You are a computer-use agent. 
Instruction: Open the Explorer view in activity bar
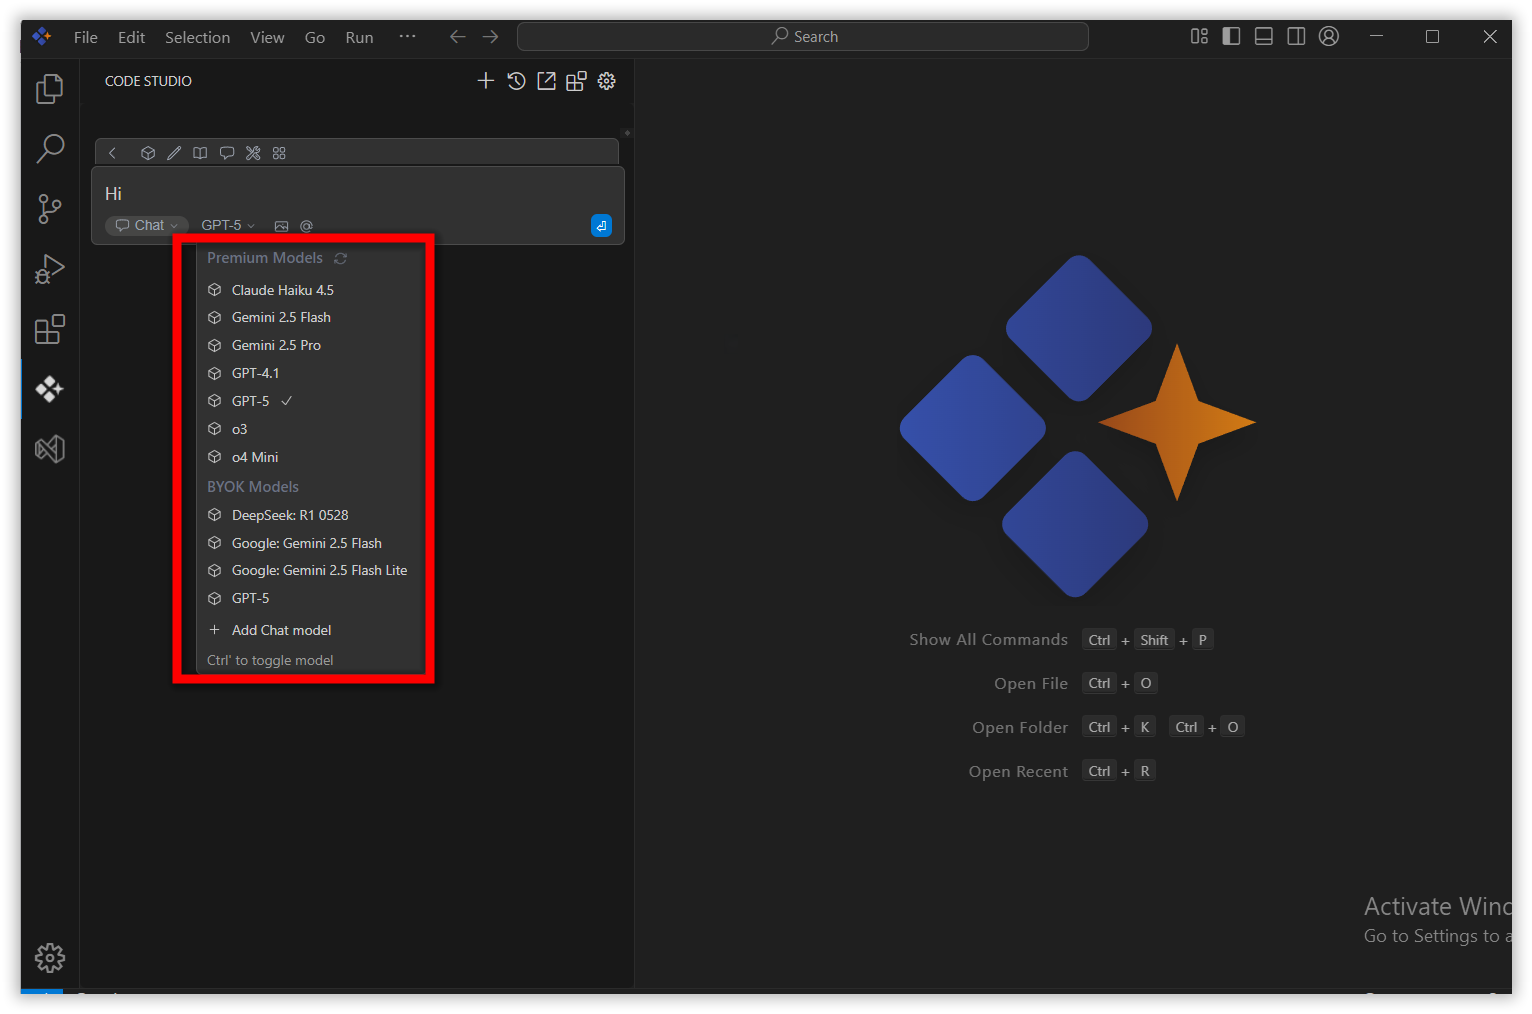click(49, 89)
